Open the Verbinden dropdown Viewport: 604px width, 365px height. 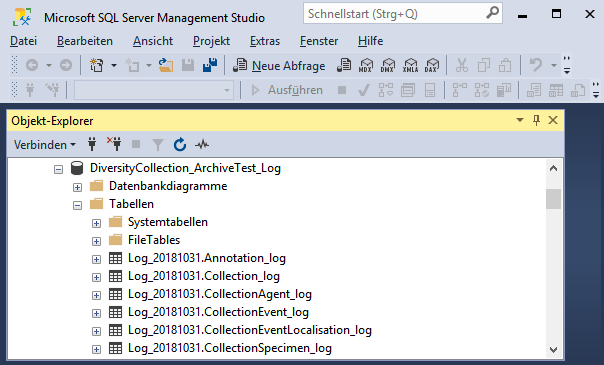(45, 145)
